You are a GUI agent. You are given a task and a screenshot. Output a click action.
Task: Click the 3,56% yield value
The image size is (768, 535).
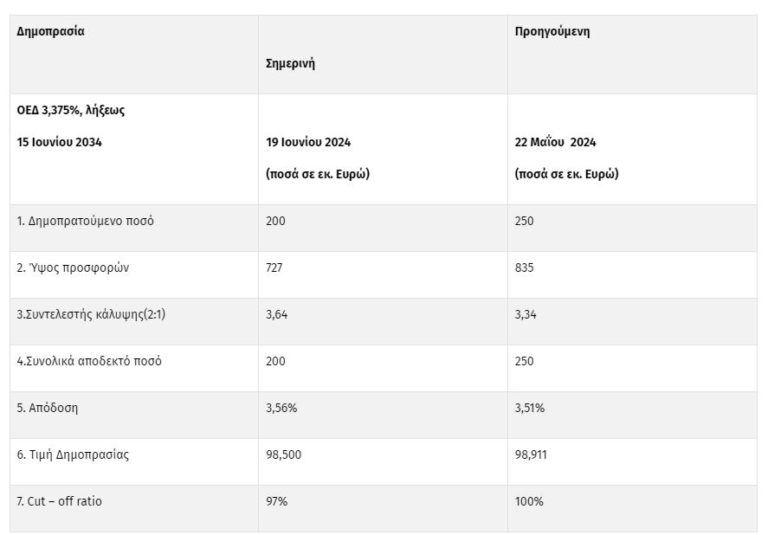click(x=281, y=408)
